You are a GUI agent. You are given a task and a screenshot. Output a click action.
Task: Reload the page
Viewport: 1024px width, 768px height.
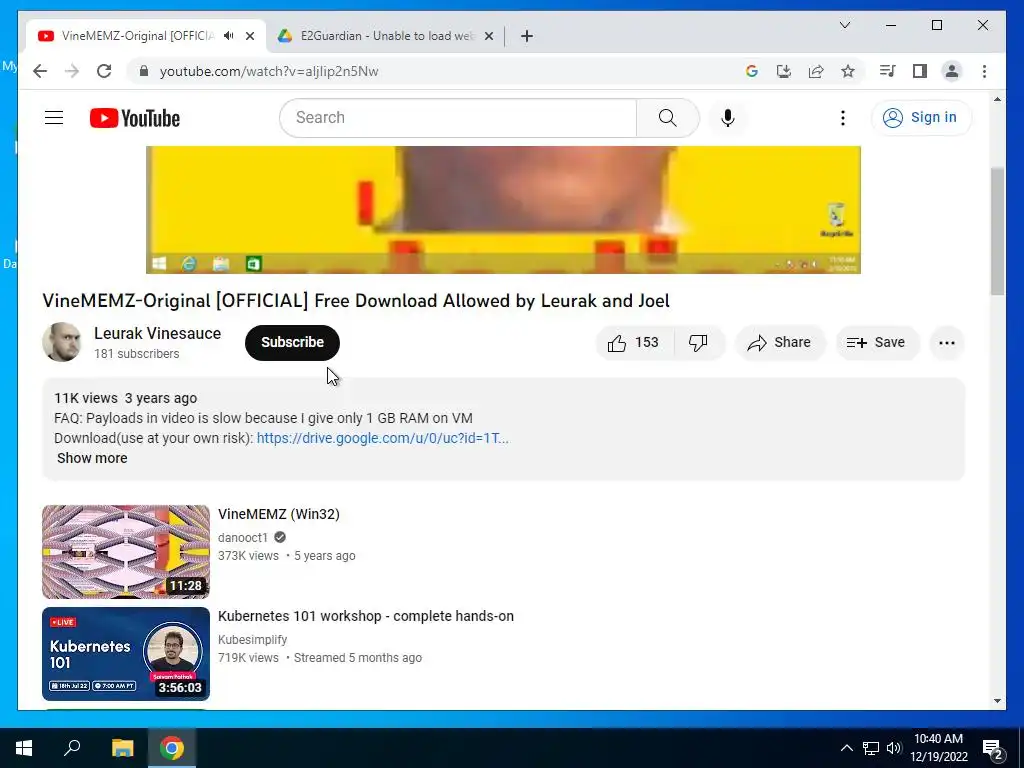pyautogui.click(x=104, y=71)
